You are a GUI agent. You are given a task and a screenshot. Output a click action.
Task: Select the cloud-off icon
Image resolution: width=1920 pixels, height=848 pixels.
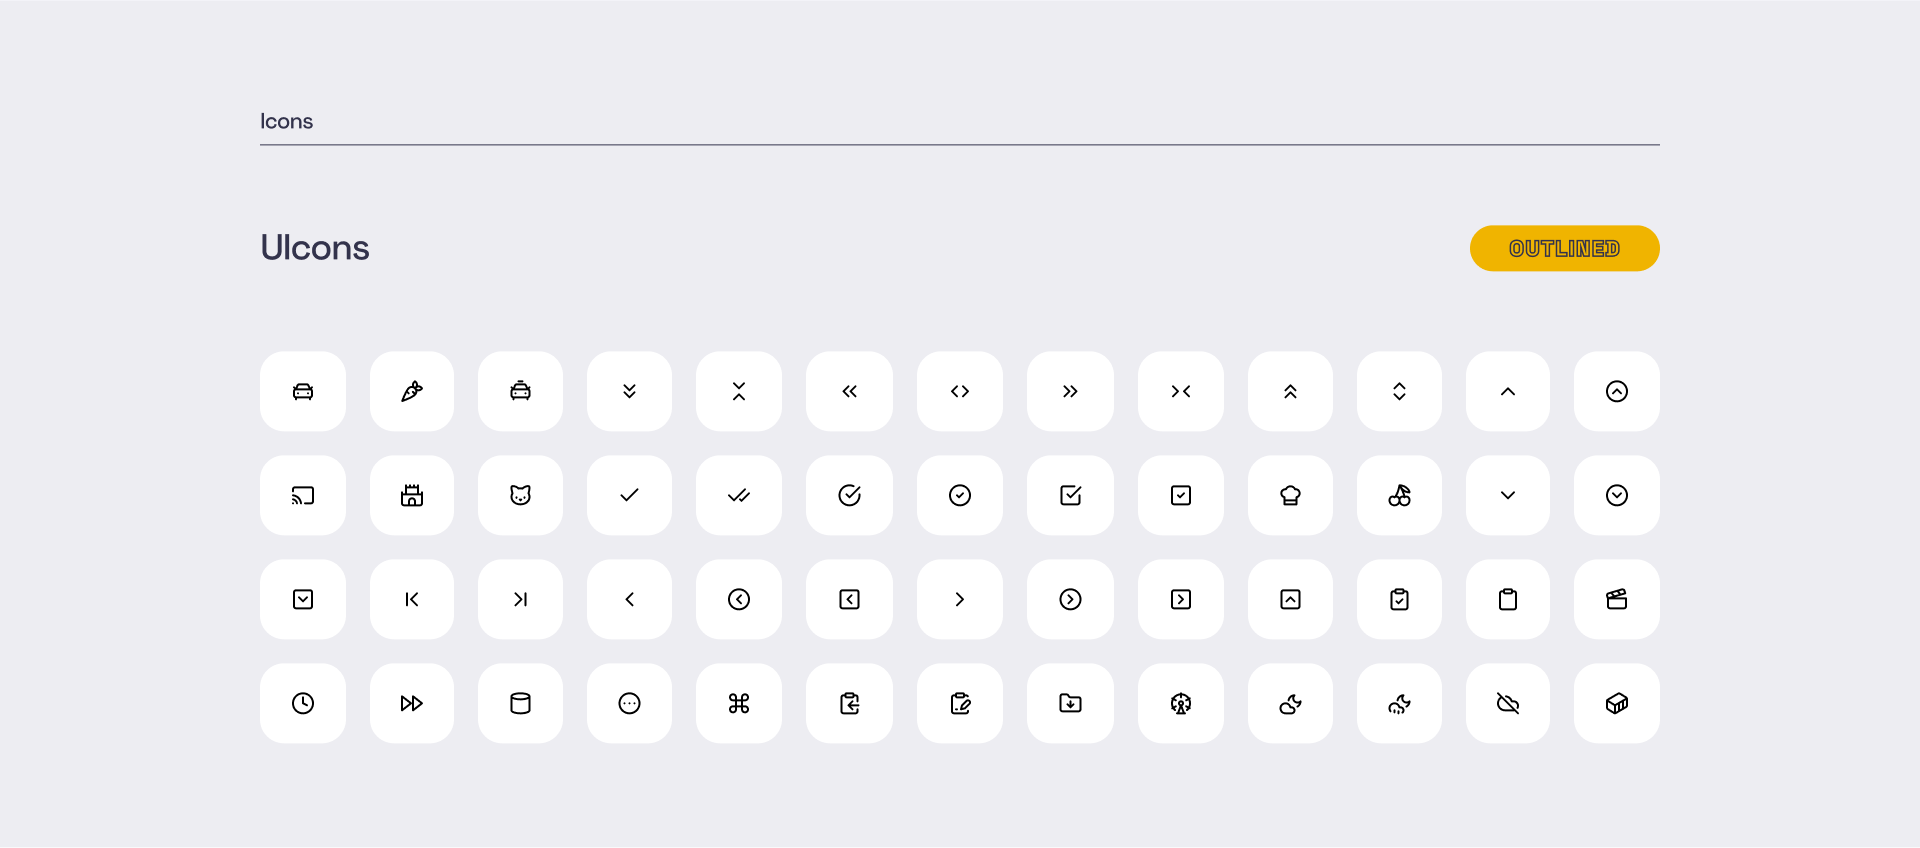pos(1508,703)
